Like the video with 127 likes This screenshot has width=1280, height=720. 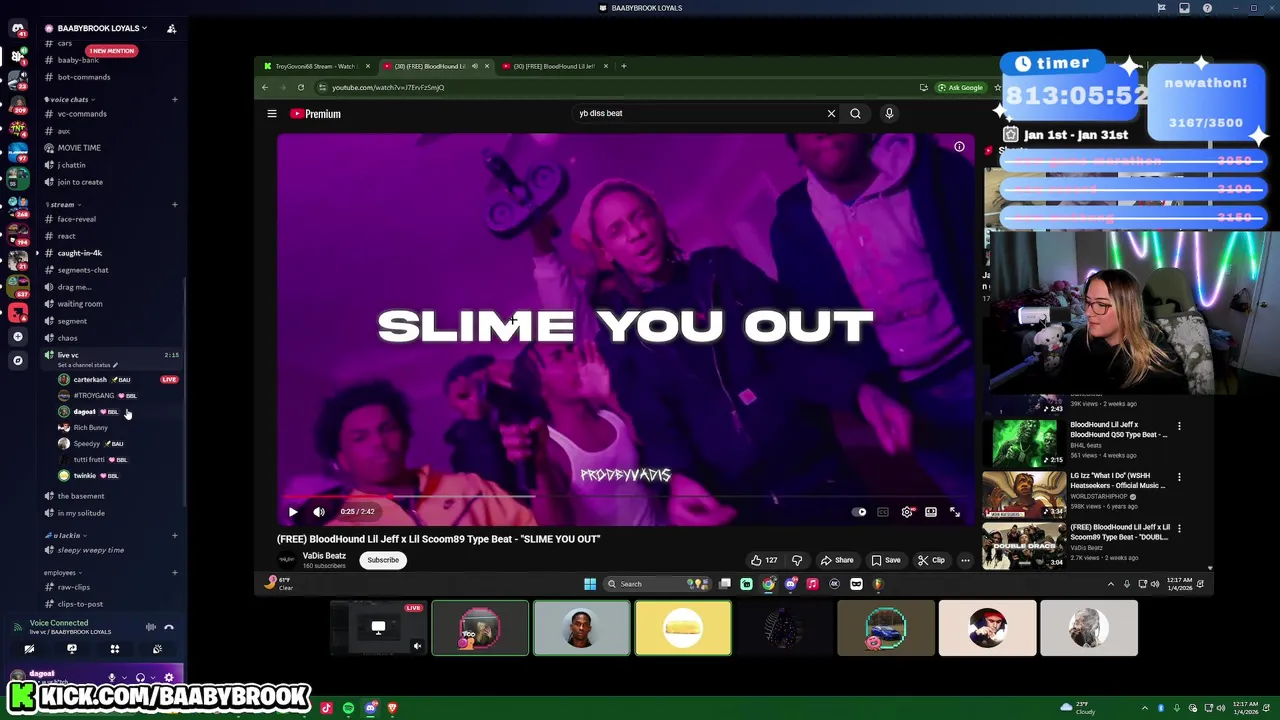[x=764, y=560]
